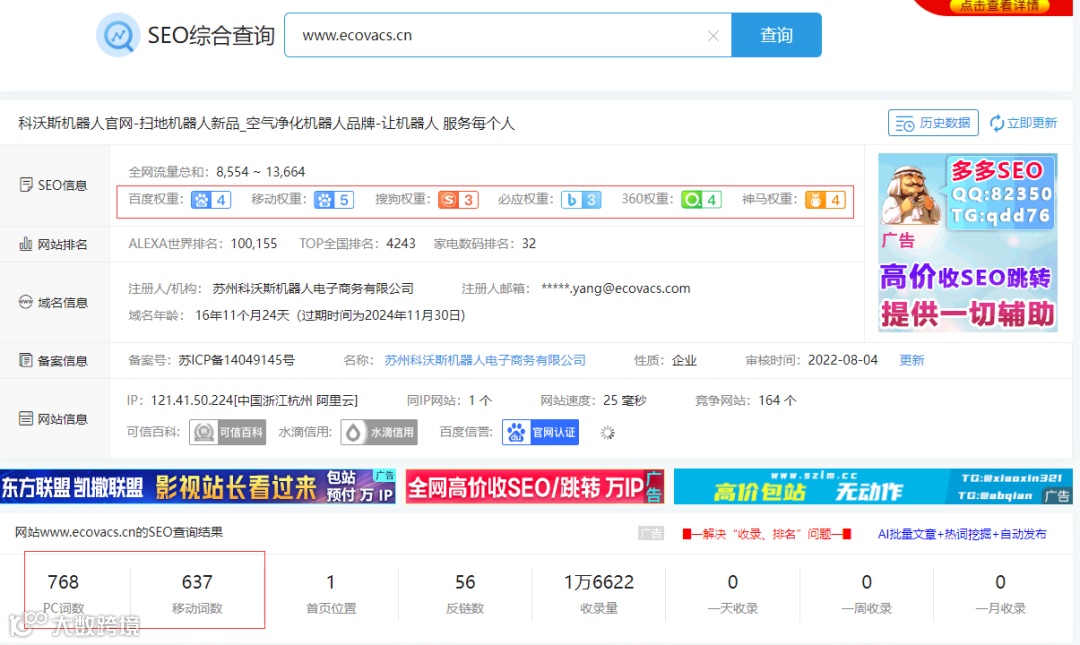Click the 网站信息 list icon
Image resolution: width=1080 pixels, height=645 pixels.
coord(25,418)
